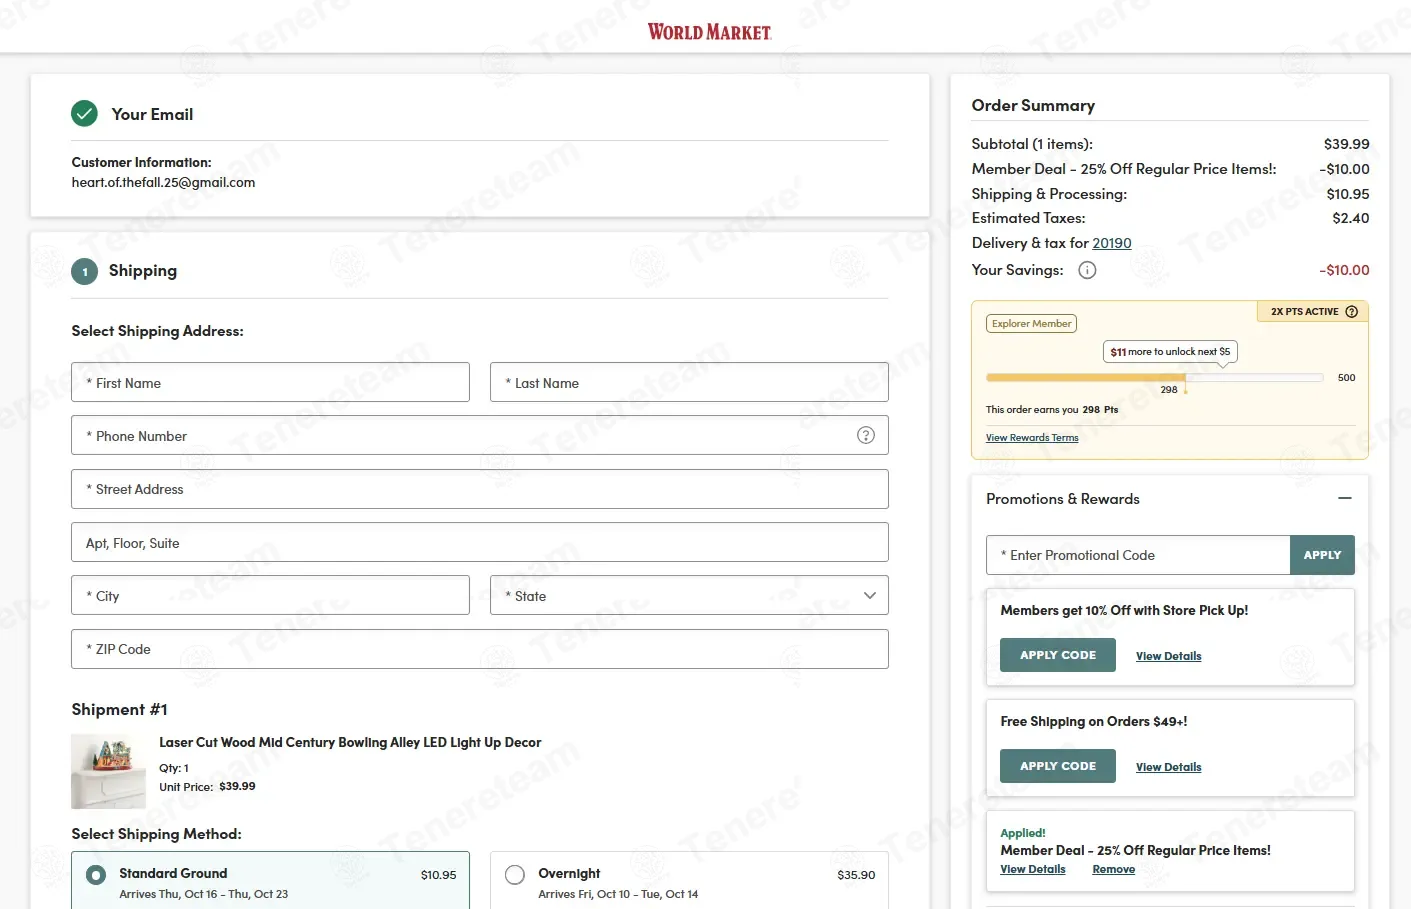The width and height of the screenshot is (1411, 909).
Task: Focus the Enter Promotional Code field
Action: 1138,555
